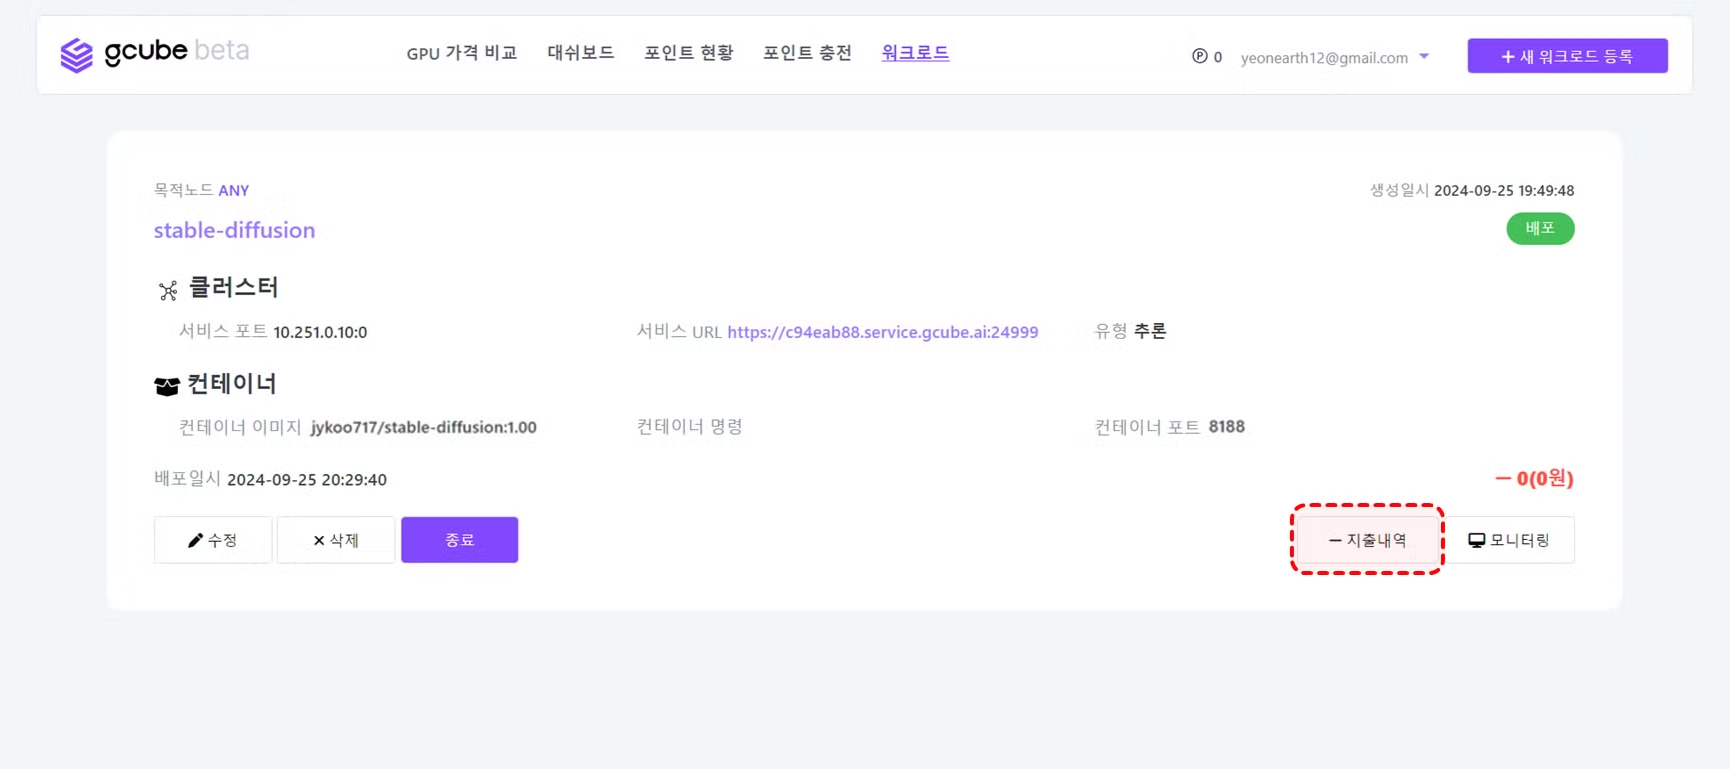Select the 워크로드 menu item
This screenshot has width=1730, height=769.
(x=915, y=53)
